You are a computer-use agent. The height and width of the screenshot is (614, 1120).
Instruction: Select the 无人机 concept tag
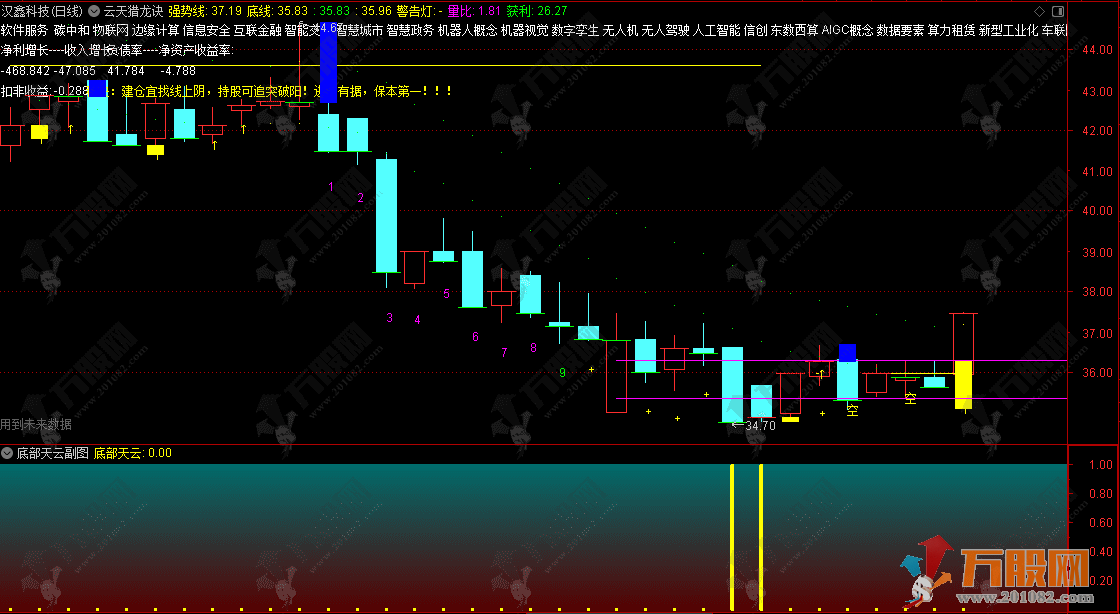[x=620, y=30]
